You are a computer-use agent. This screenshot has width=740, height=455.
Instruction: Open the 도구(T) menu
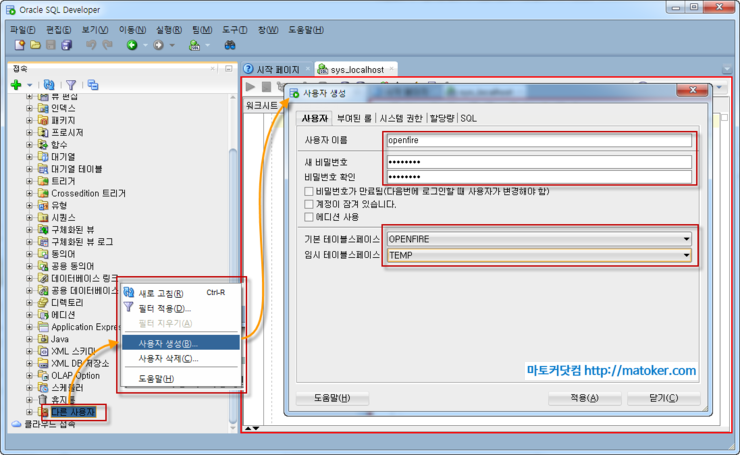click(x=235, y=30)
